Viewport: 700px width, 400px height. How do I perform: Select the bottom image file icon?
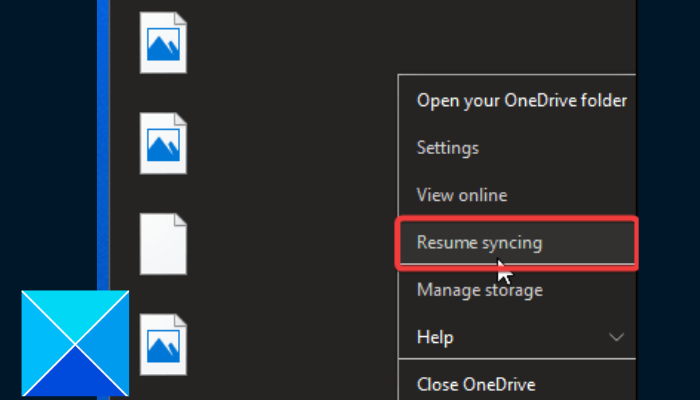163,343
